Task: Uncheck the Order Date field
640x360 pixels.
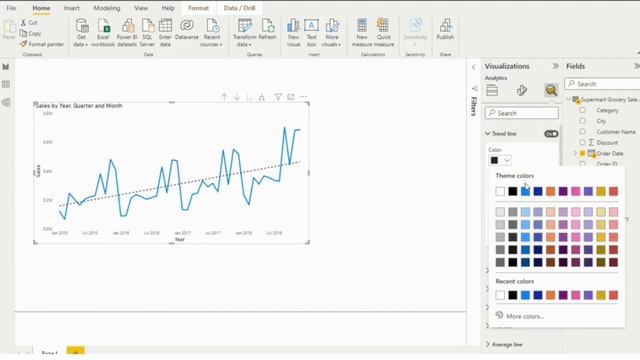Action: (582, 153)
